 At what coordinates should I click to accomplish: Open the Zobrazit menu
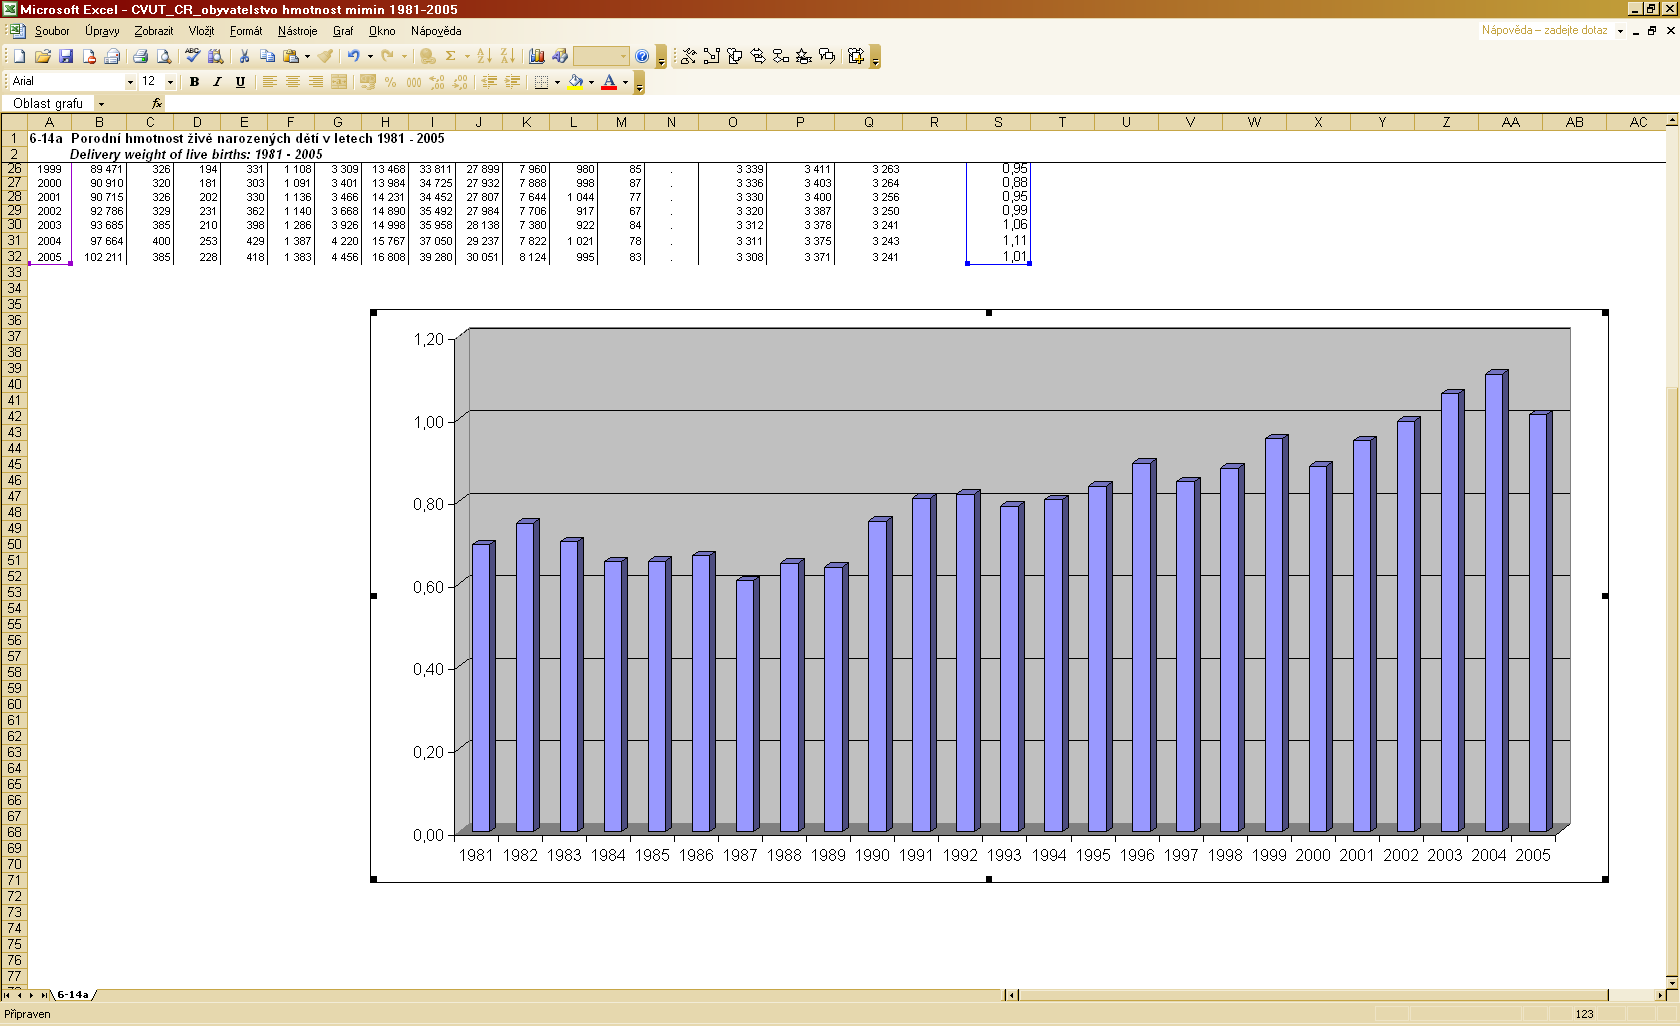tap(154, 31)
